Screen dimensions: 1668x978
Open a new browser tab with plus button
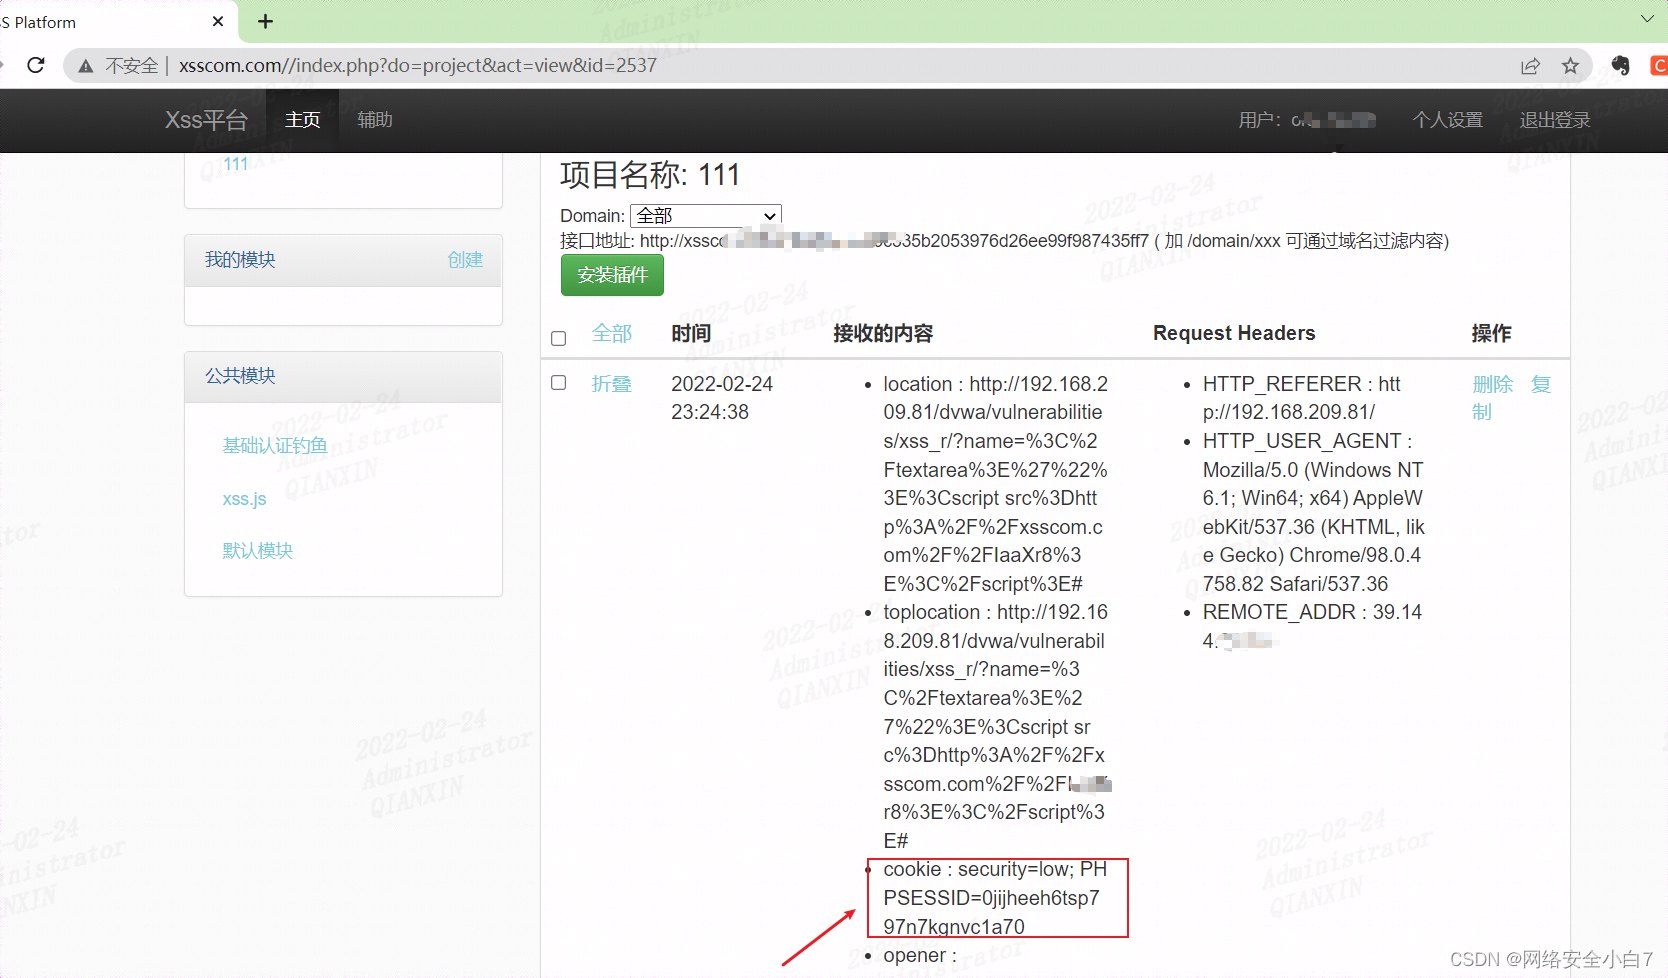click(266, 22)
